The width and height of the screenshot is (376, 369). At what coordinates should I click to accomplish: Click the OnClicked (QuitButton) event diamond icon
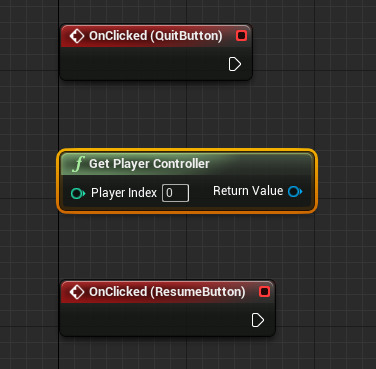[x=77, y=36]
